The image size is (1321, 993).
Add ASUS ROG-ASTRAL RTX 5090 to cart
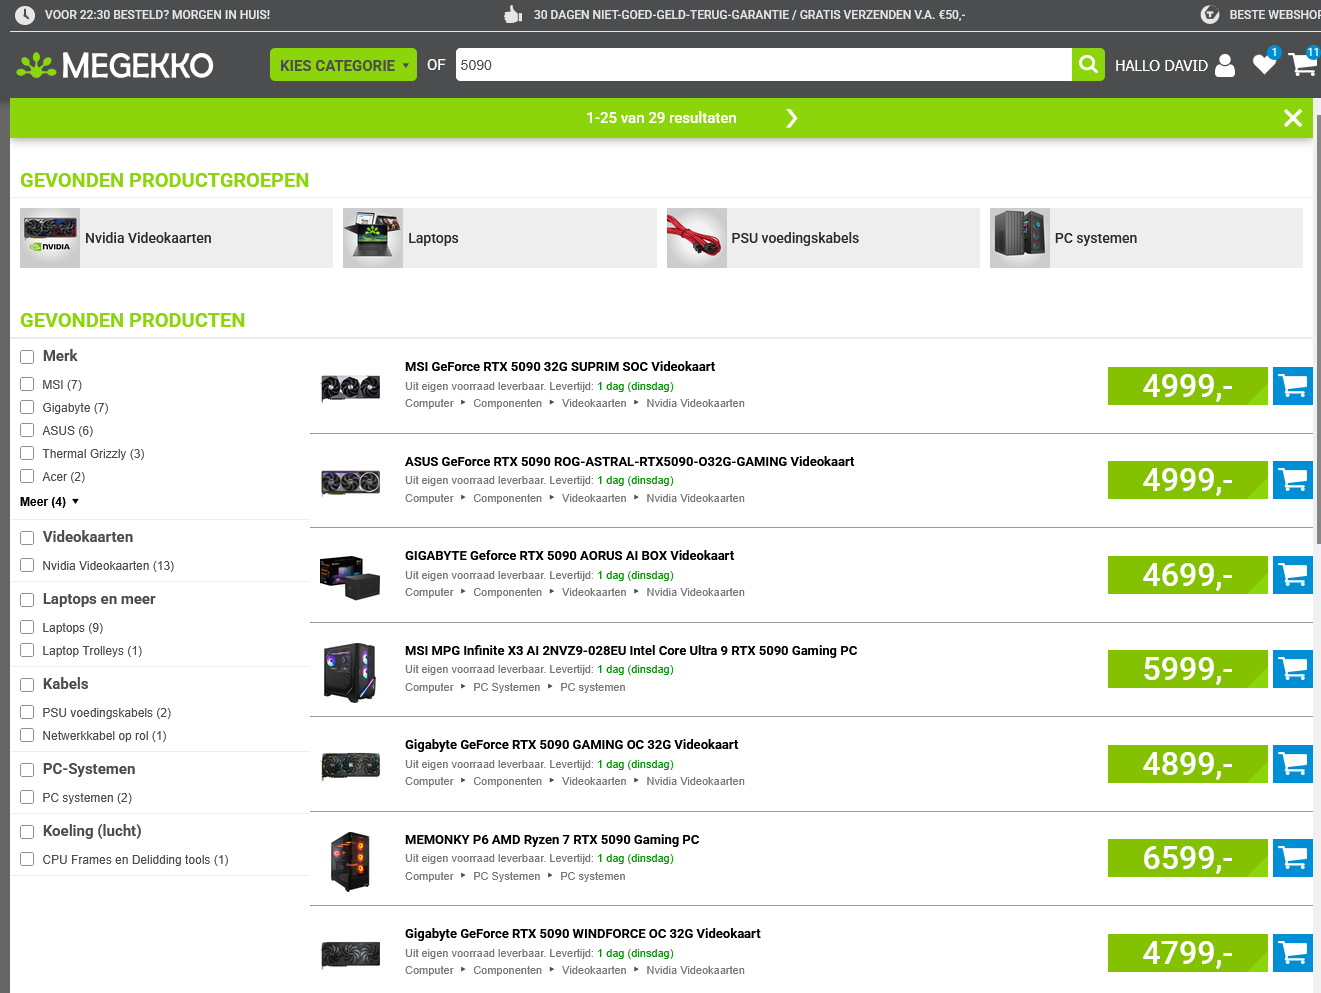click(1293, 480)
